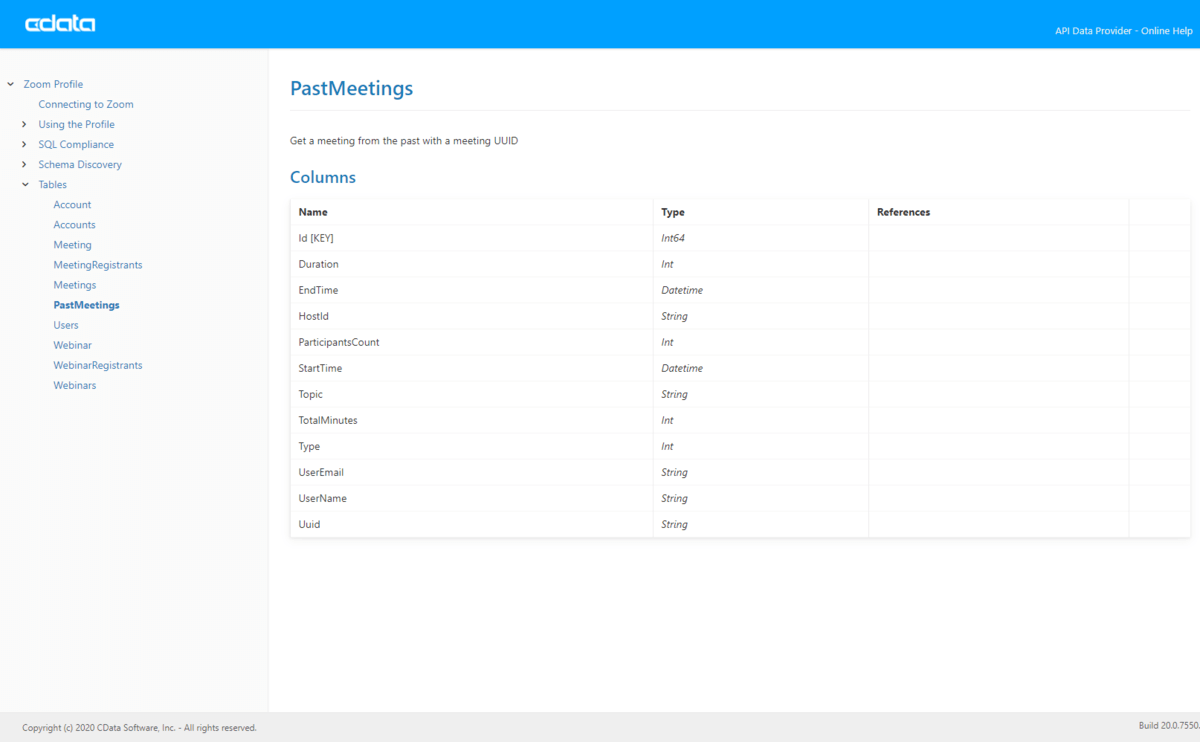Image resolution: width=1200 pixels, height=742 pixels.
Task: Open the Users table page
Action: click(66, 324)
